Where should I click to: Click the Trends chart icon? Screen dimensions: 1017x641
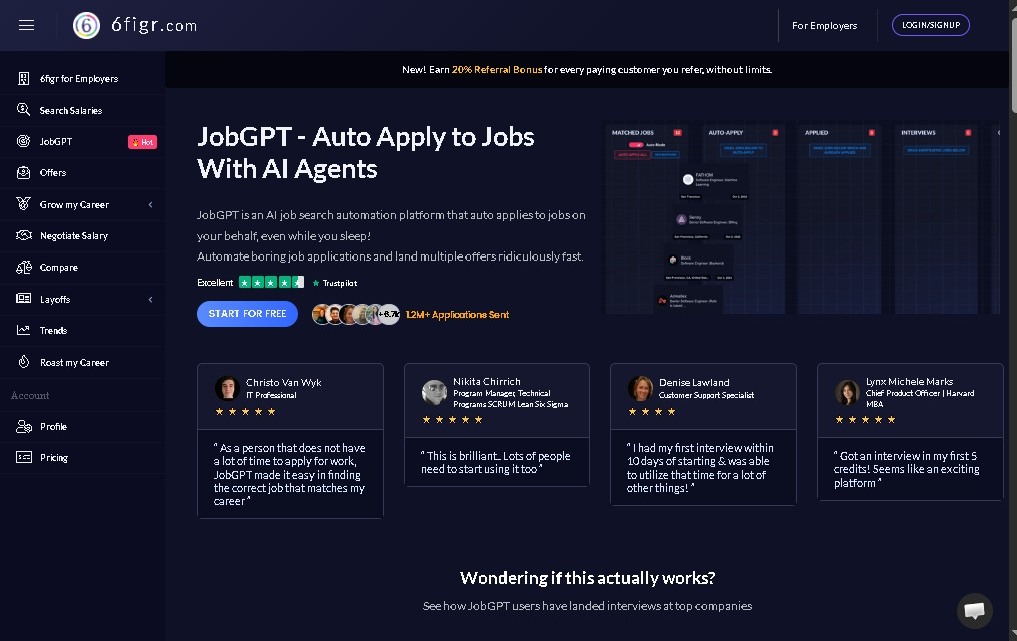(23, 330)
